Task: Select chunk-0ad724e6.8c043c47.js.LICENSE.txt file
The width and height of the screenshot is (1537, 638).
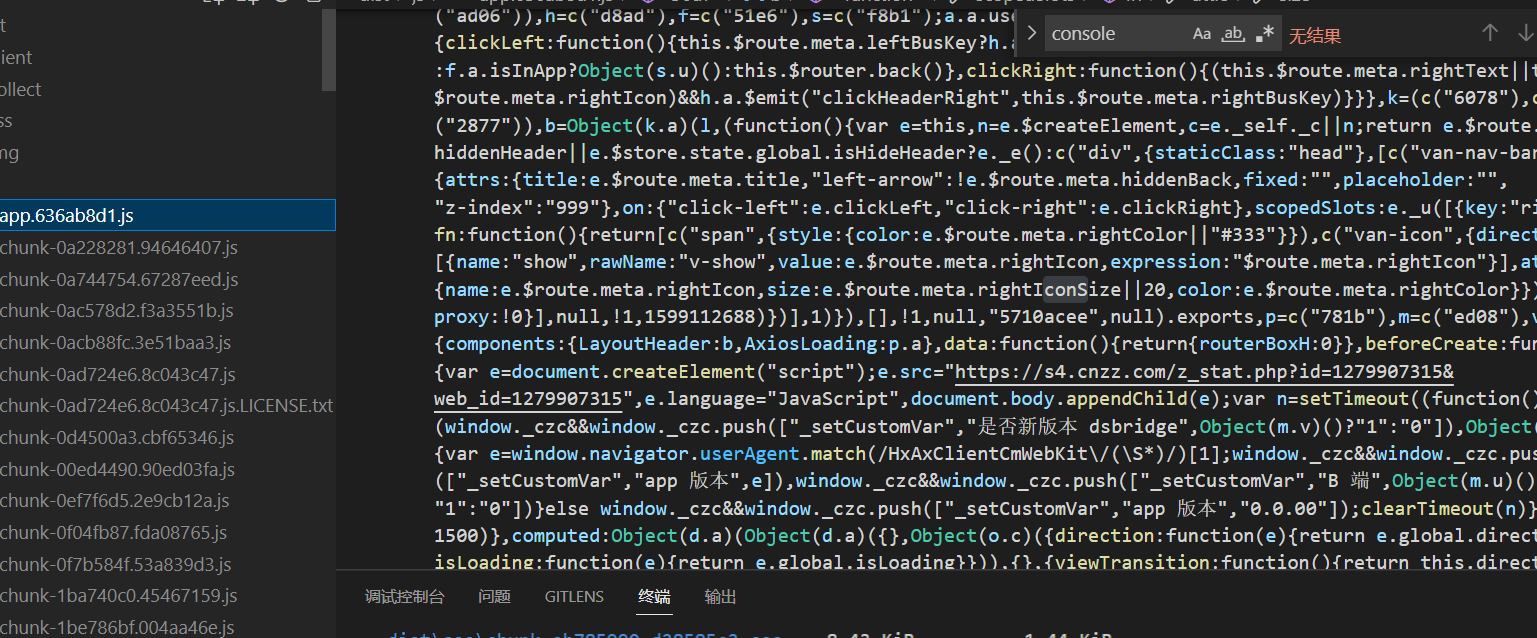Action: [x=163, y=405]
